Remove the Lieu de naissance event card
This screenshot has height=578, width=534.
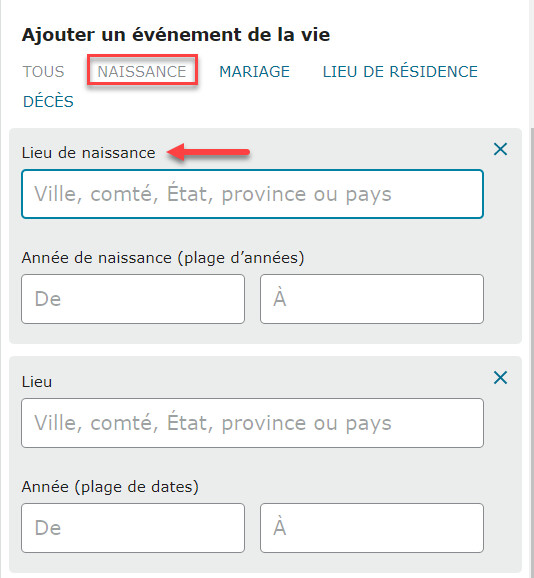click(500, 149)
